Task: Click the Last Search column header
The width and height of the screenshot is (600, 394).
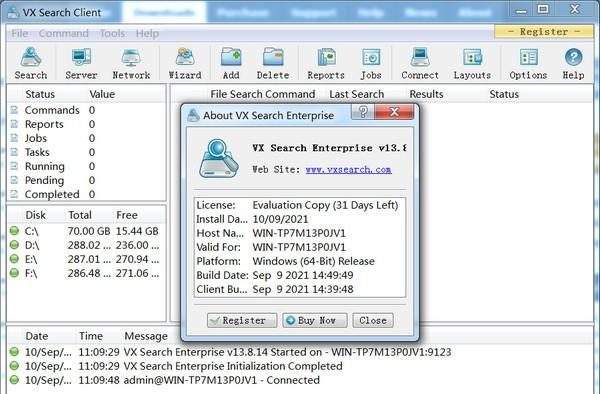Action: coord(357,94)
